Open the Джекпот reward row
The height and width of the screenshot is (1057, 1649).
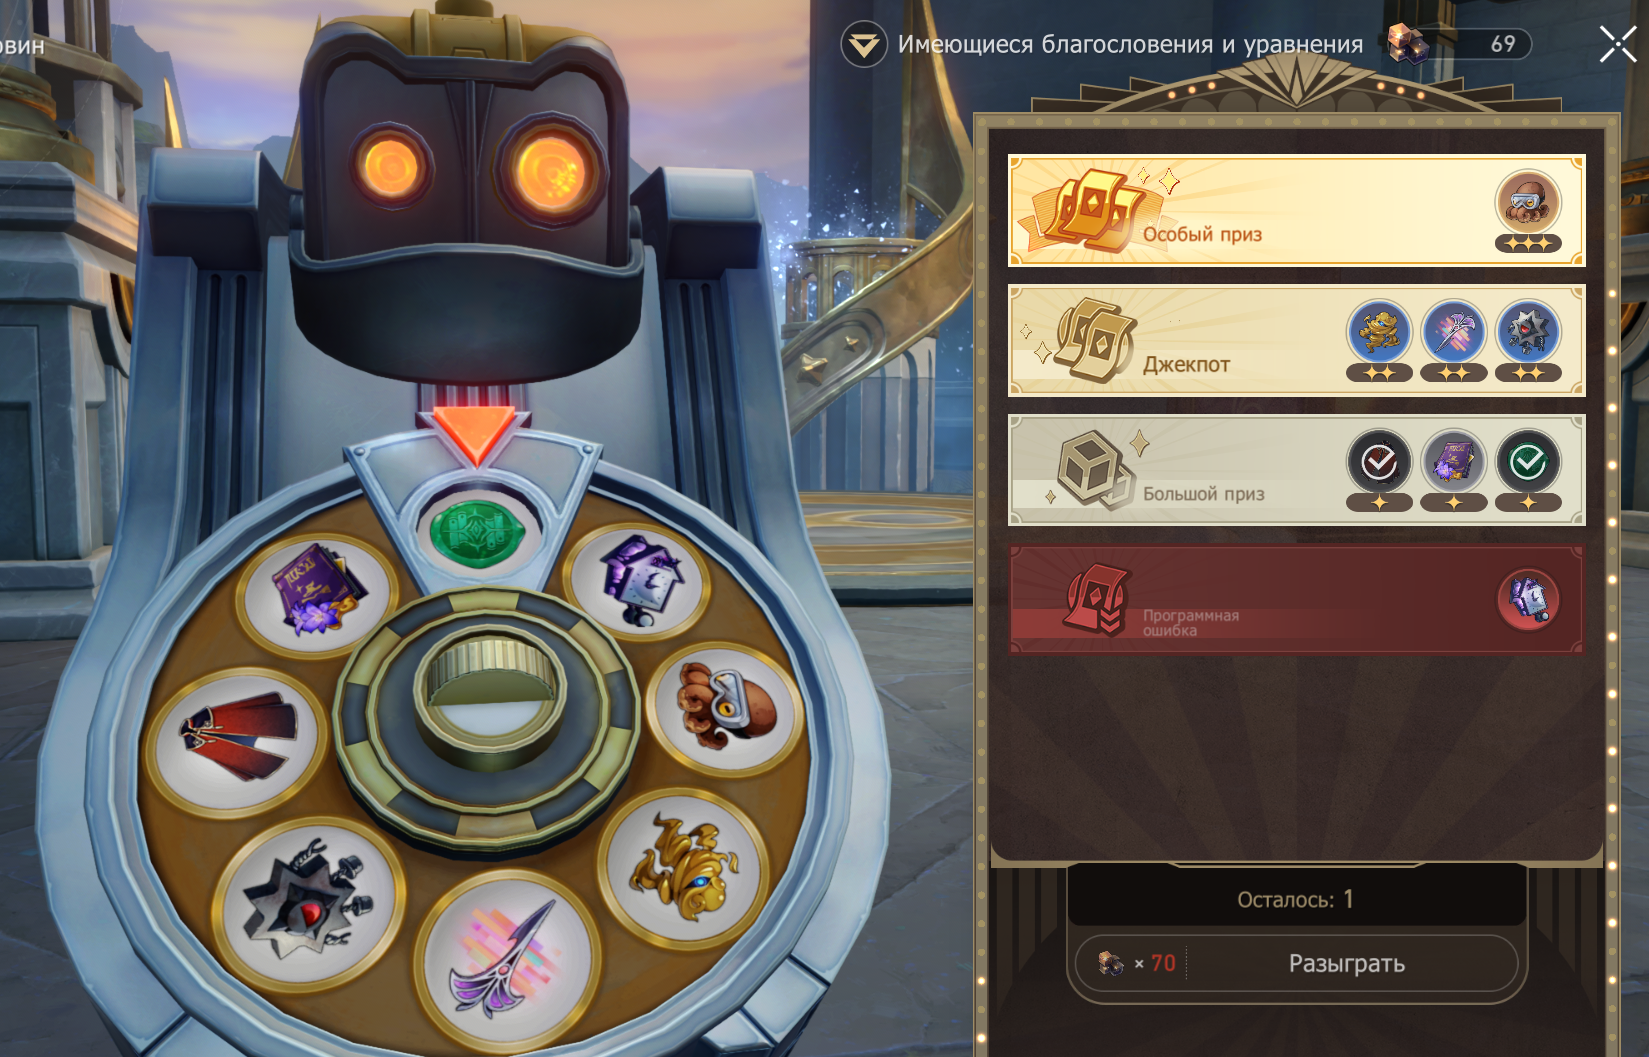tap(1296, 341)
